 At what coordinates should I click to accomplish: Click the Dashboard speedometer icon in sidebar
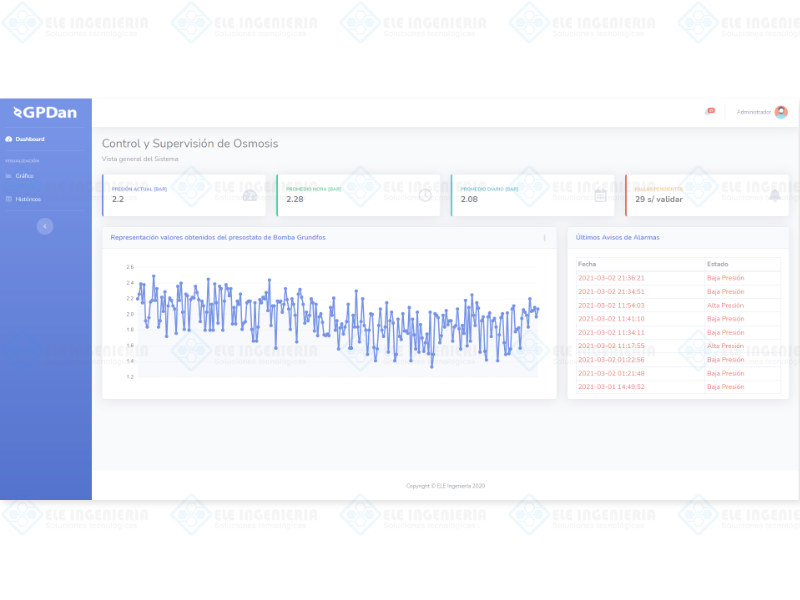click(9, 139)
